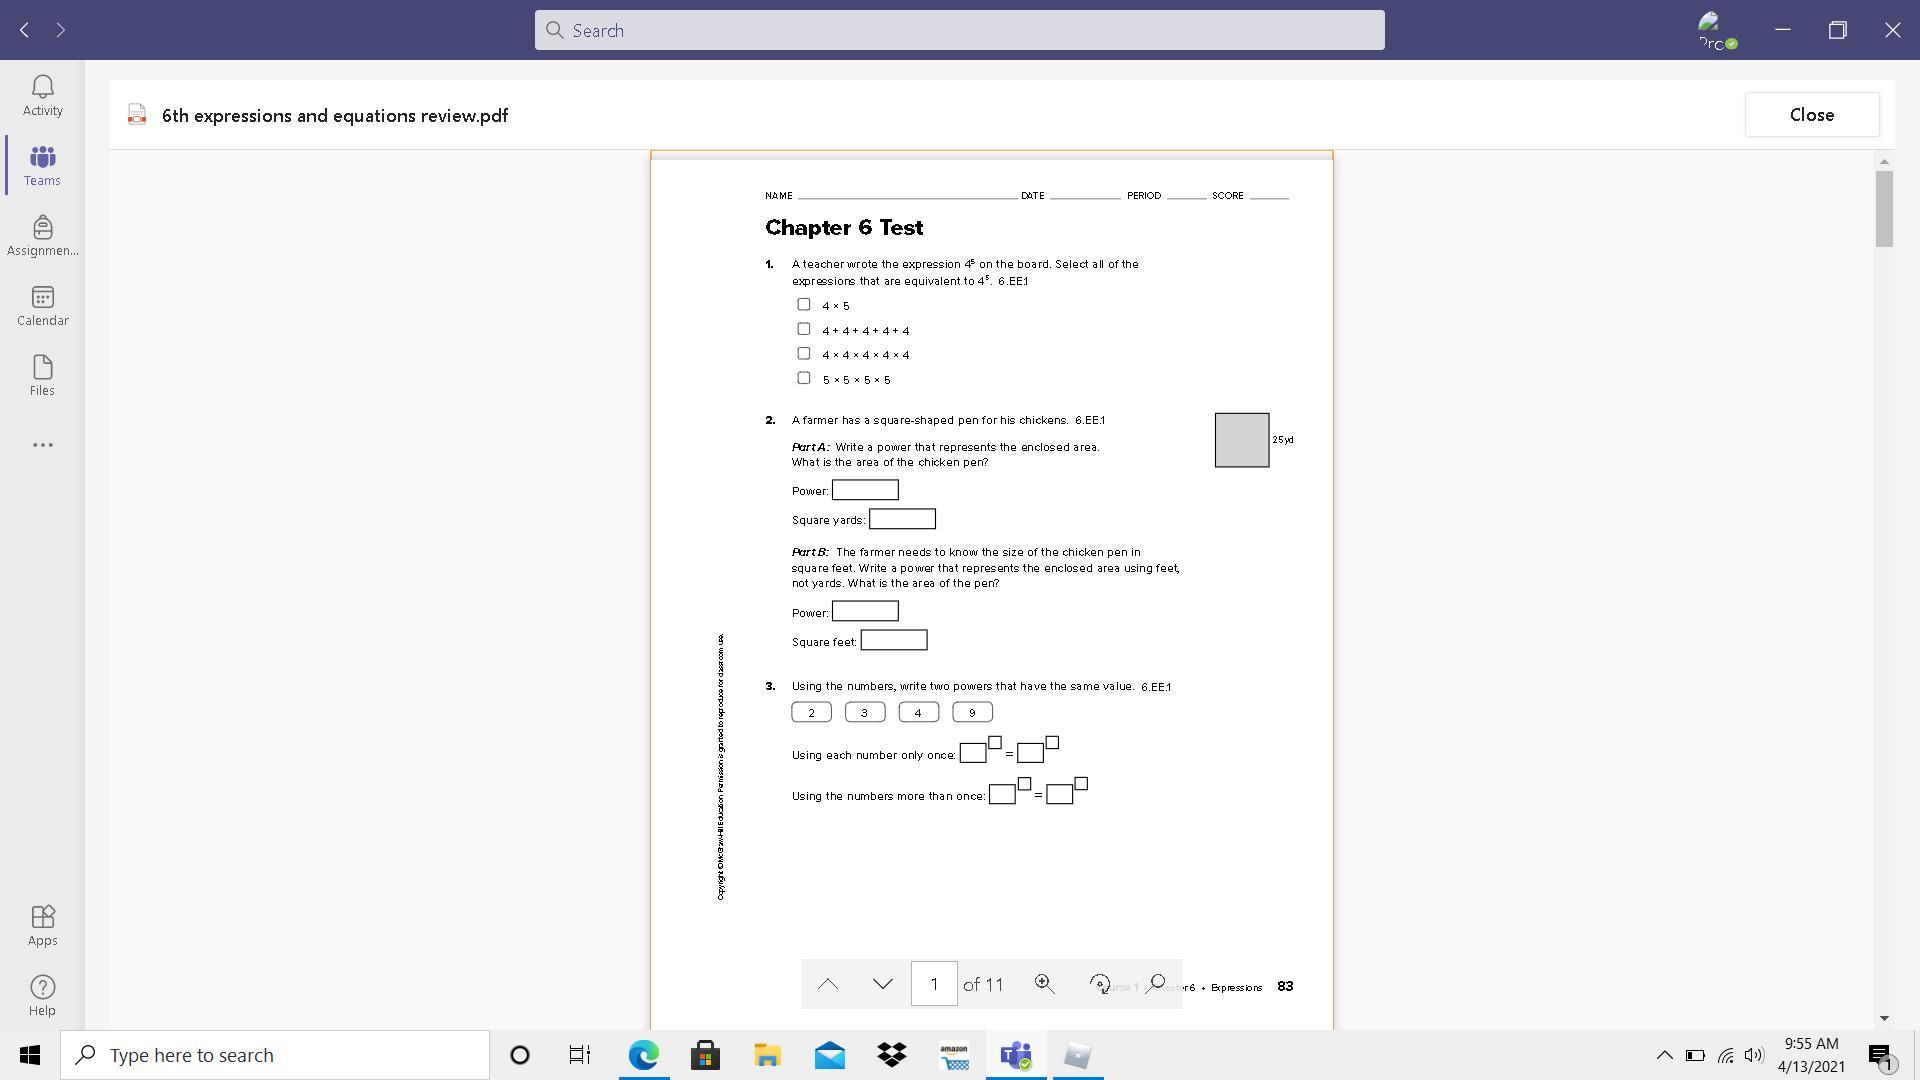The height and width of the screenshot is (1080, 1920).
Task: Click the Teams search bar at top
Action: [959, 30]
